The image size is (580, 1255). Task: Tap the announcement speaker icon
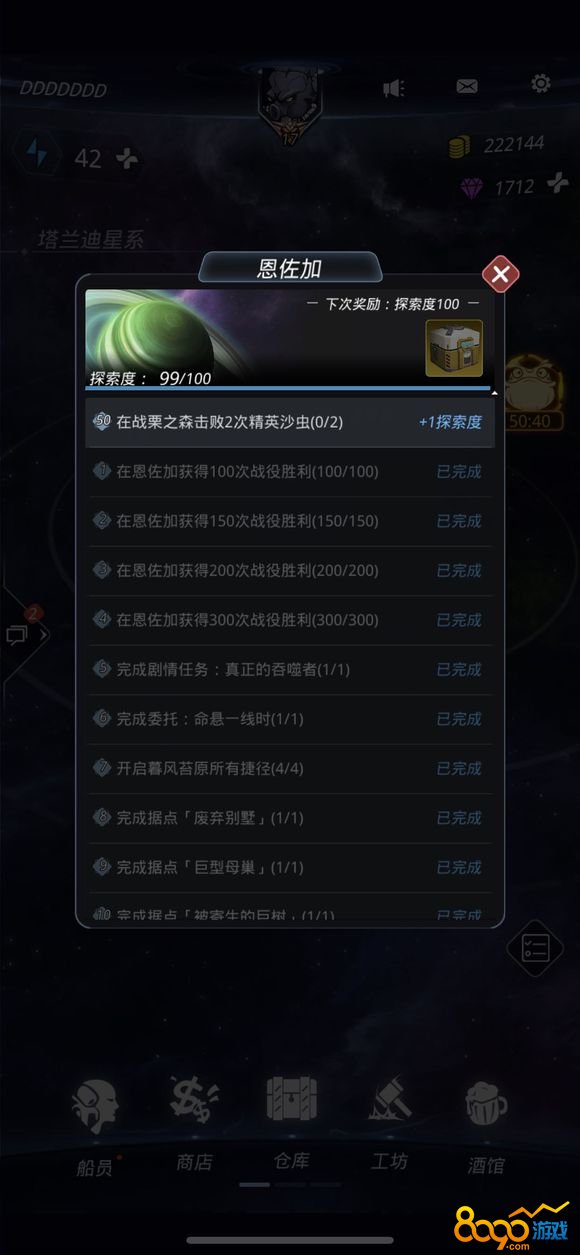click(x=394, y=88)
